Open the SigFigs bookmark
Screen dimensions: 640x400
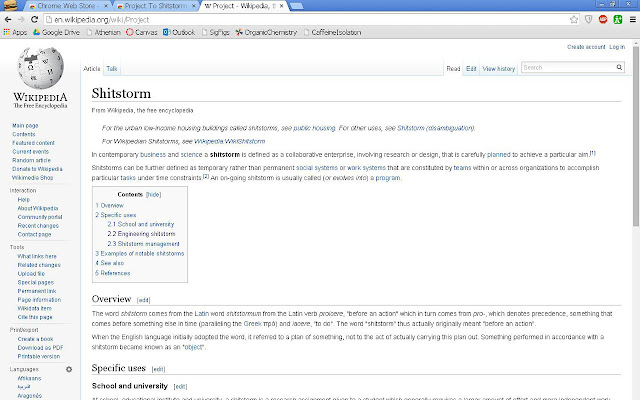pos(215,32)
